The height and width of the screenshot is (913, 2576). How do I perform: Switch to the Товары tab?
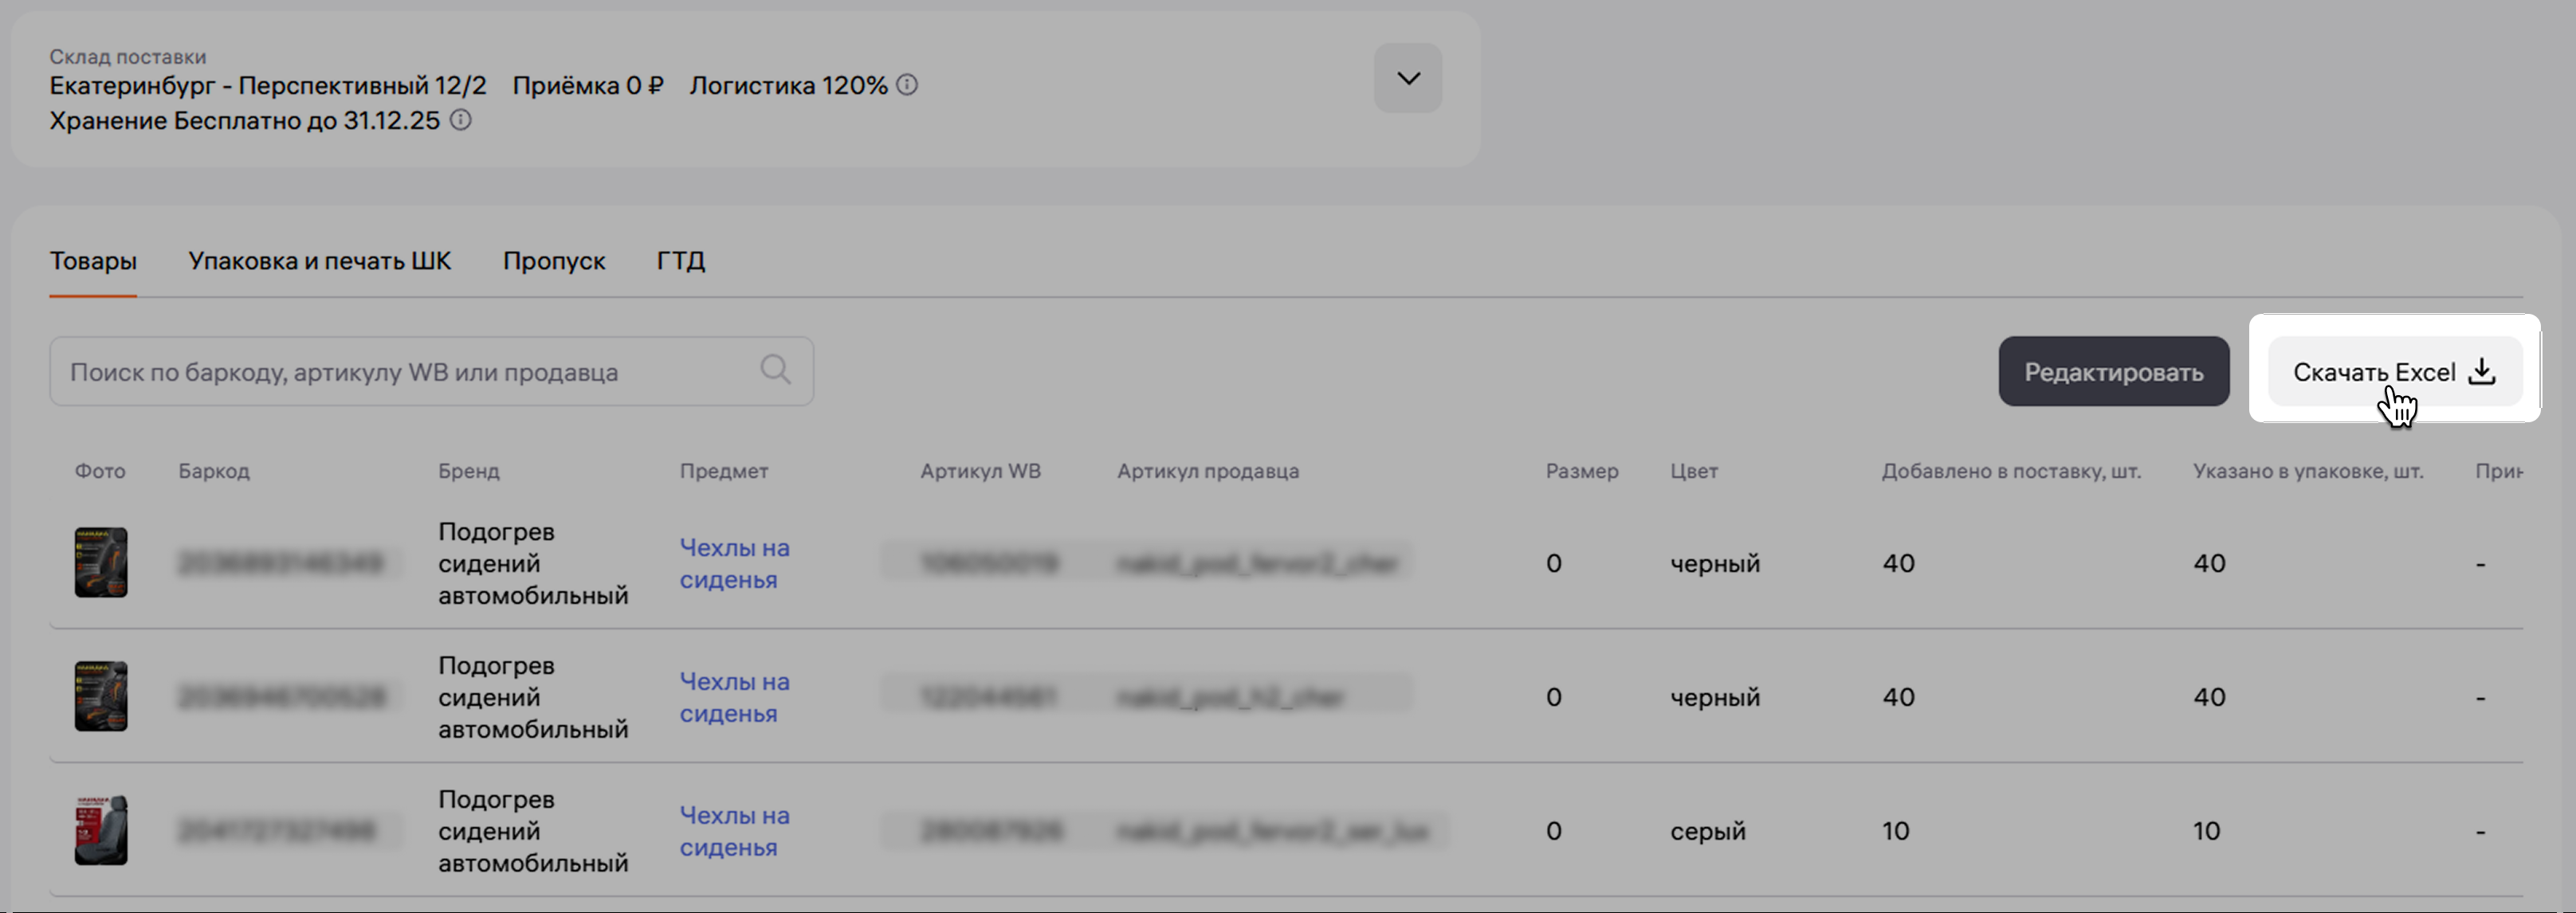pyautogui.click(x=93, y=261)
